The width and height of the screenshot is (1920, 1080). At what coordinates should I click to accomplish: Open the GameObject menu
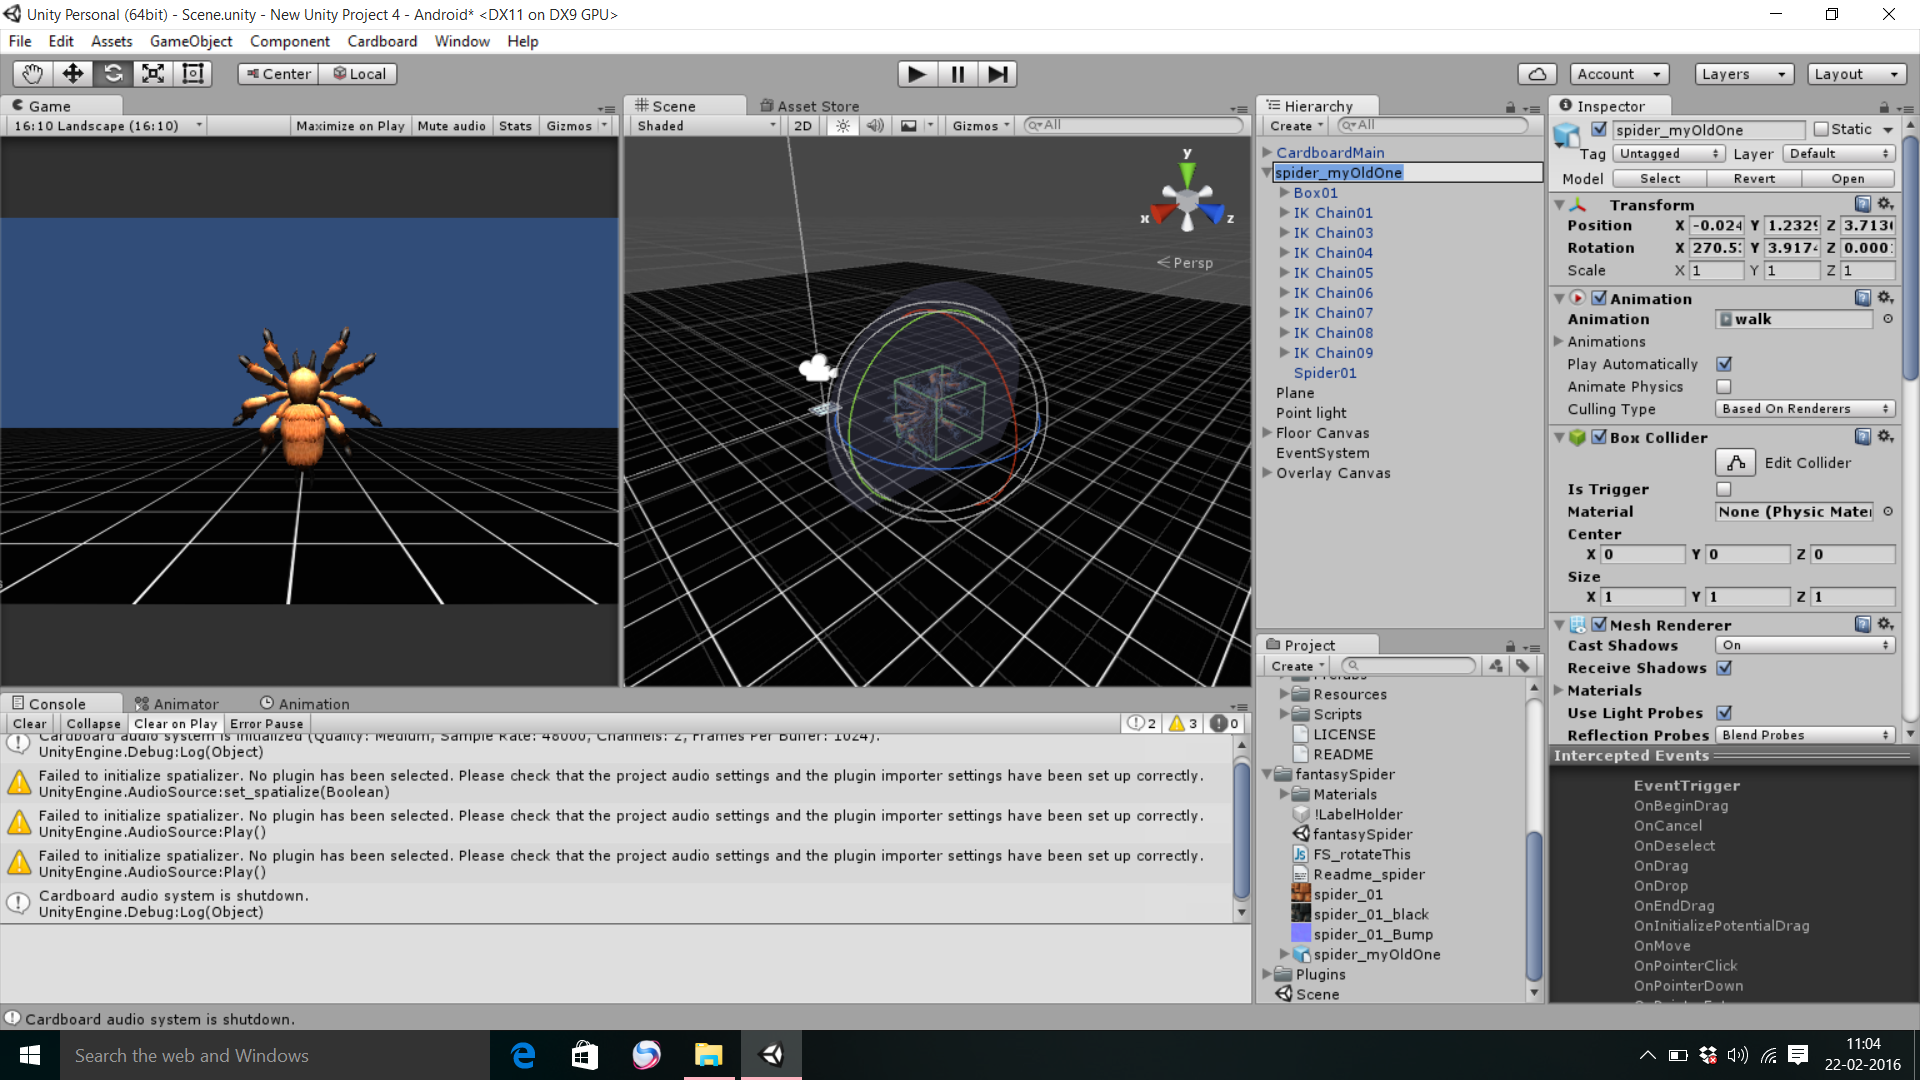190,41
